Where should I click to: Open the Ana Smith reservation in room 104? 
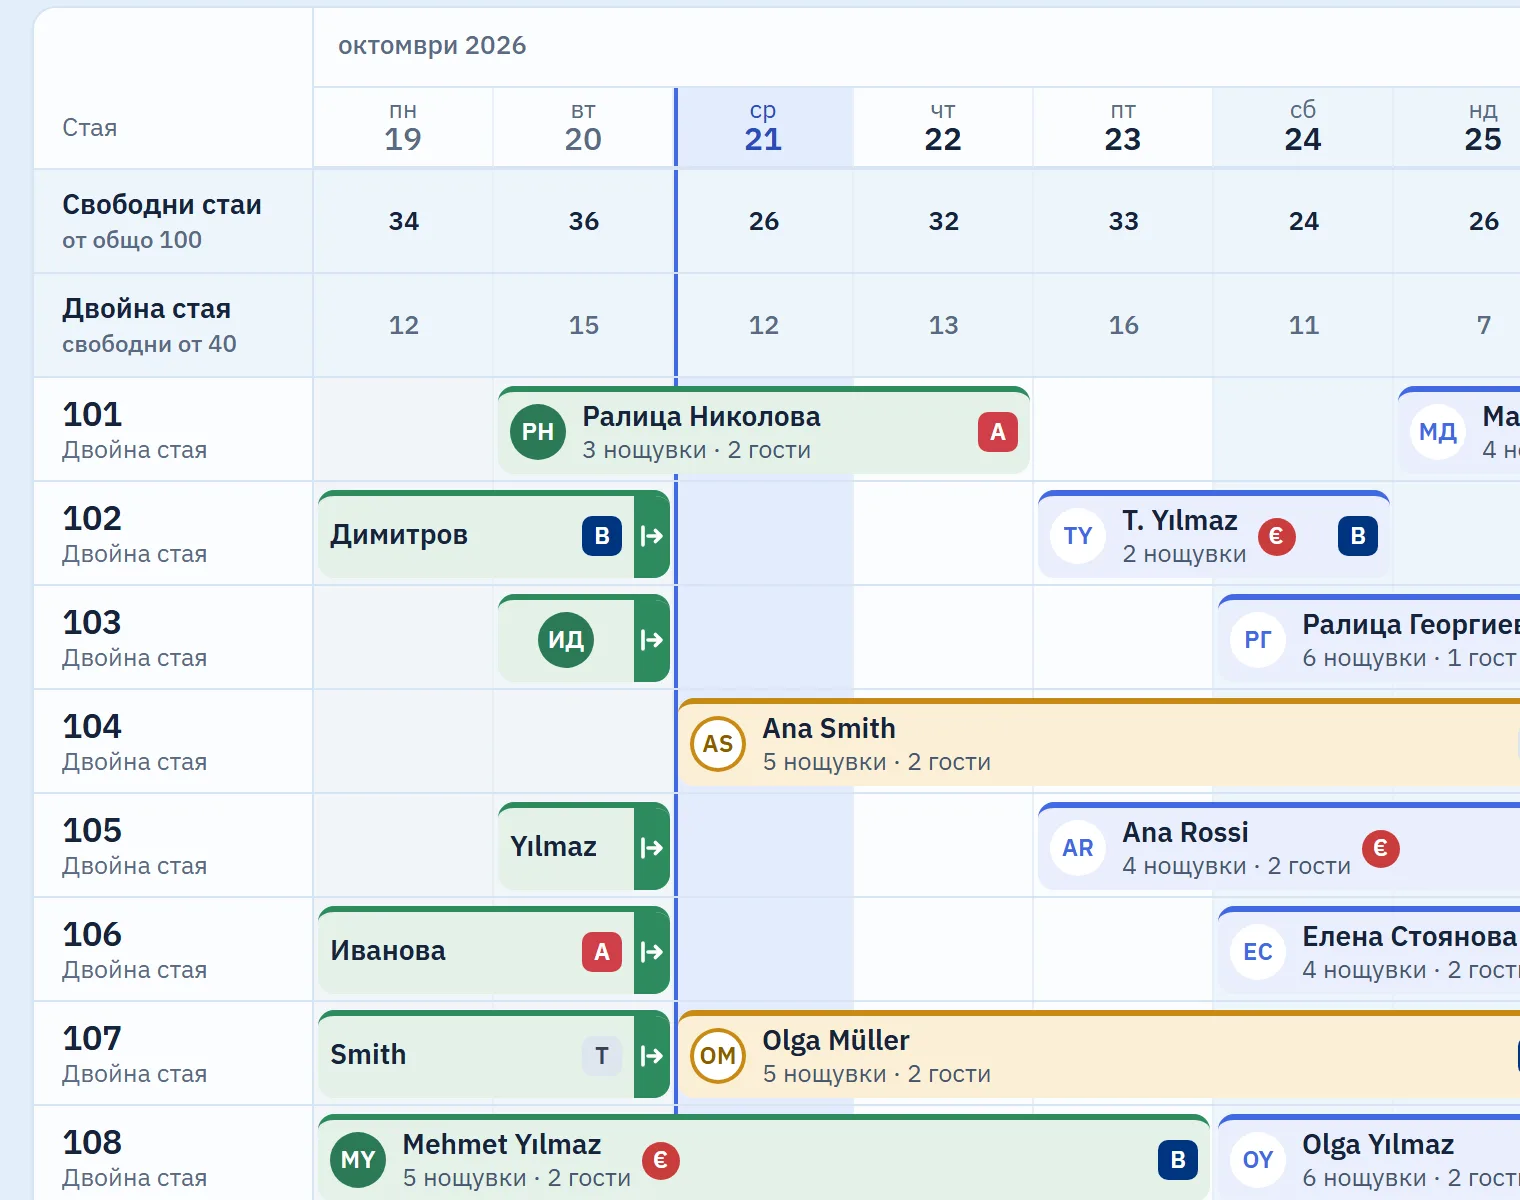click(1099, 744)
